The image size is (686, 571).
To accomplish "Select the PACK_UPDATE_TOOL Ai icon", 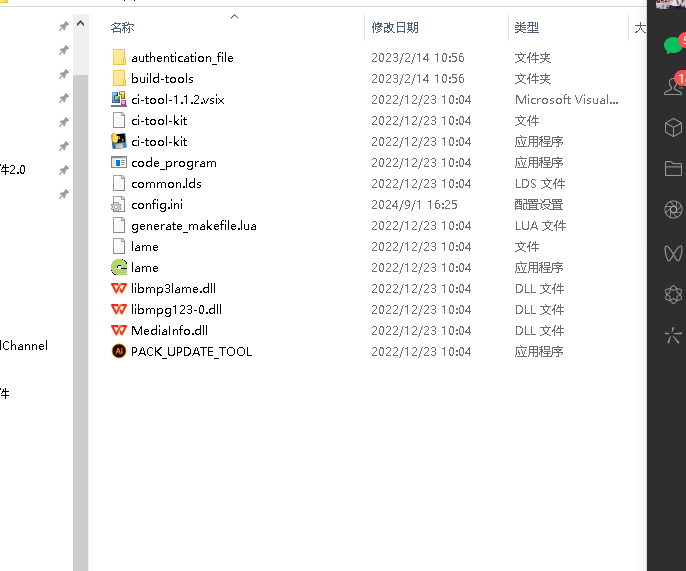I will click(119, 351).
